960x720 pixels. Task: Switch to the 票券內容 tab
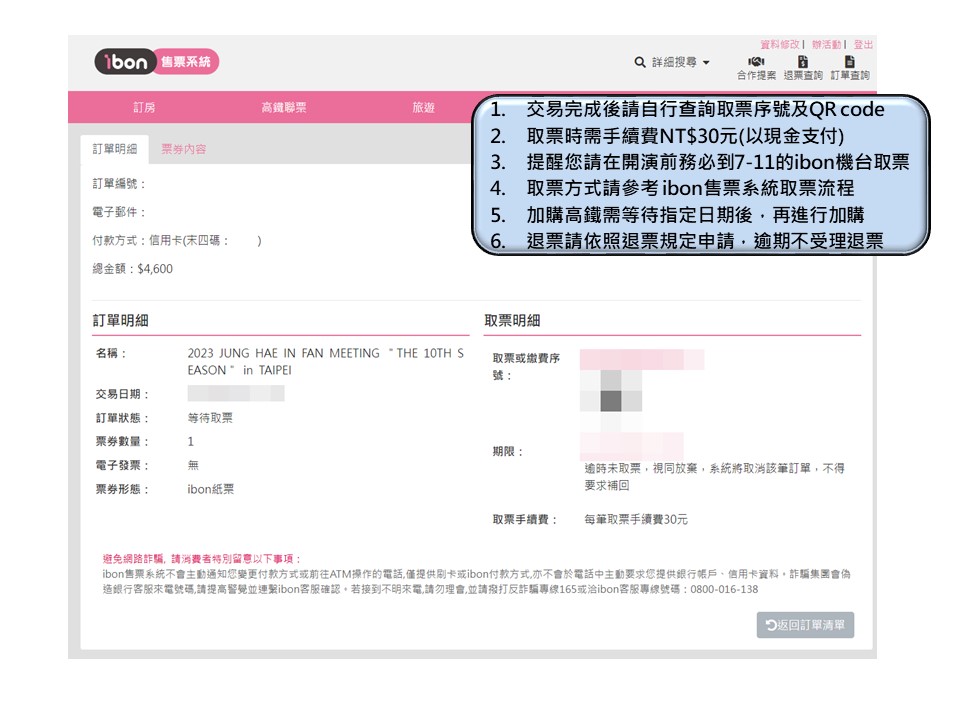[184, 149]
